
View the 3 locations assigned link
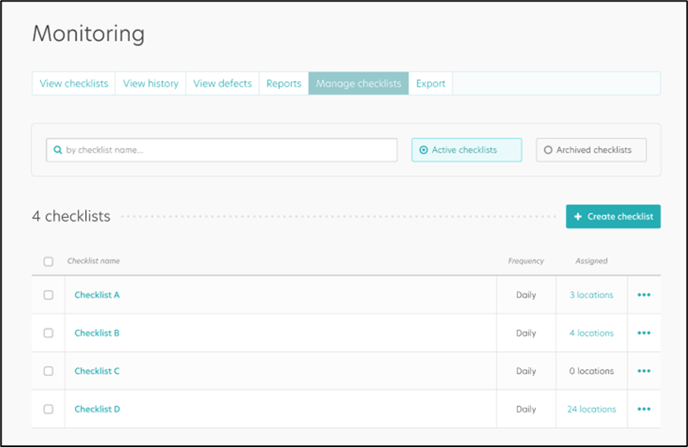click(x=591, y=295)
